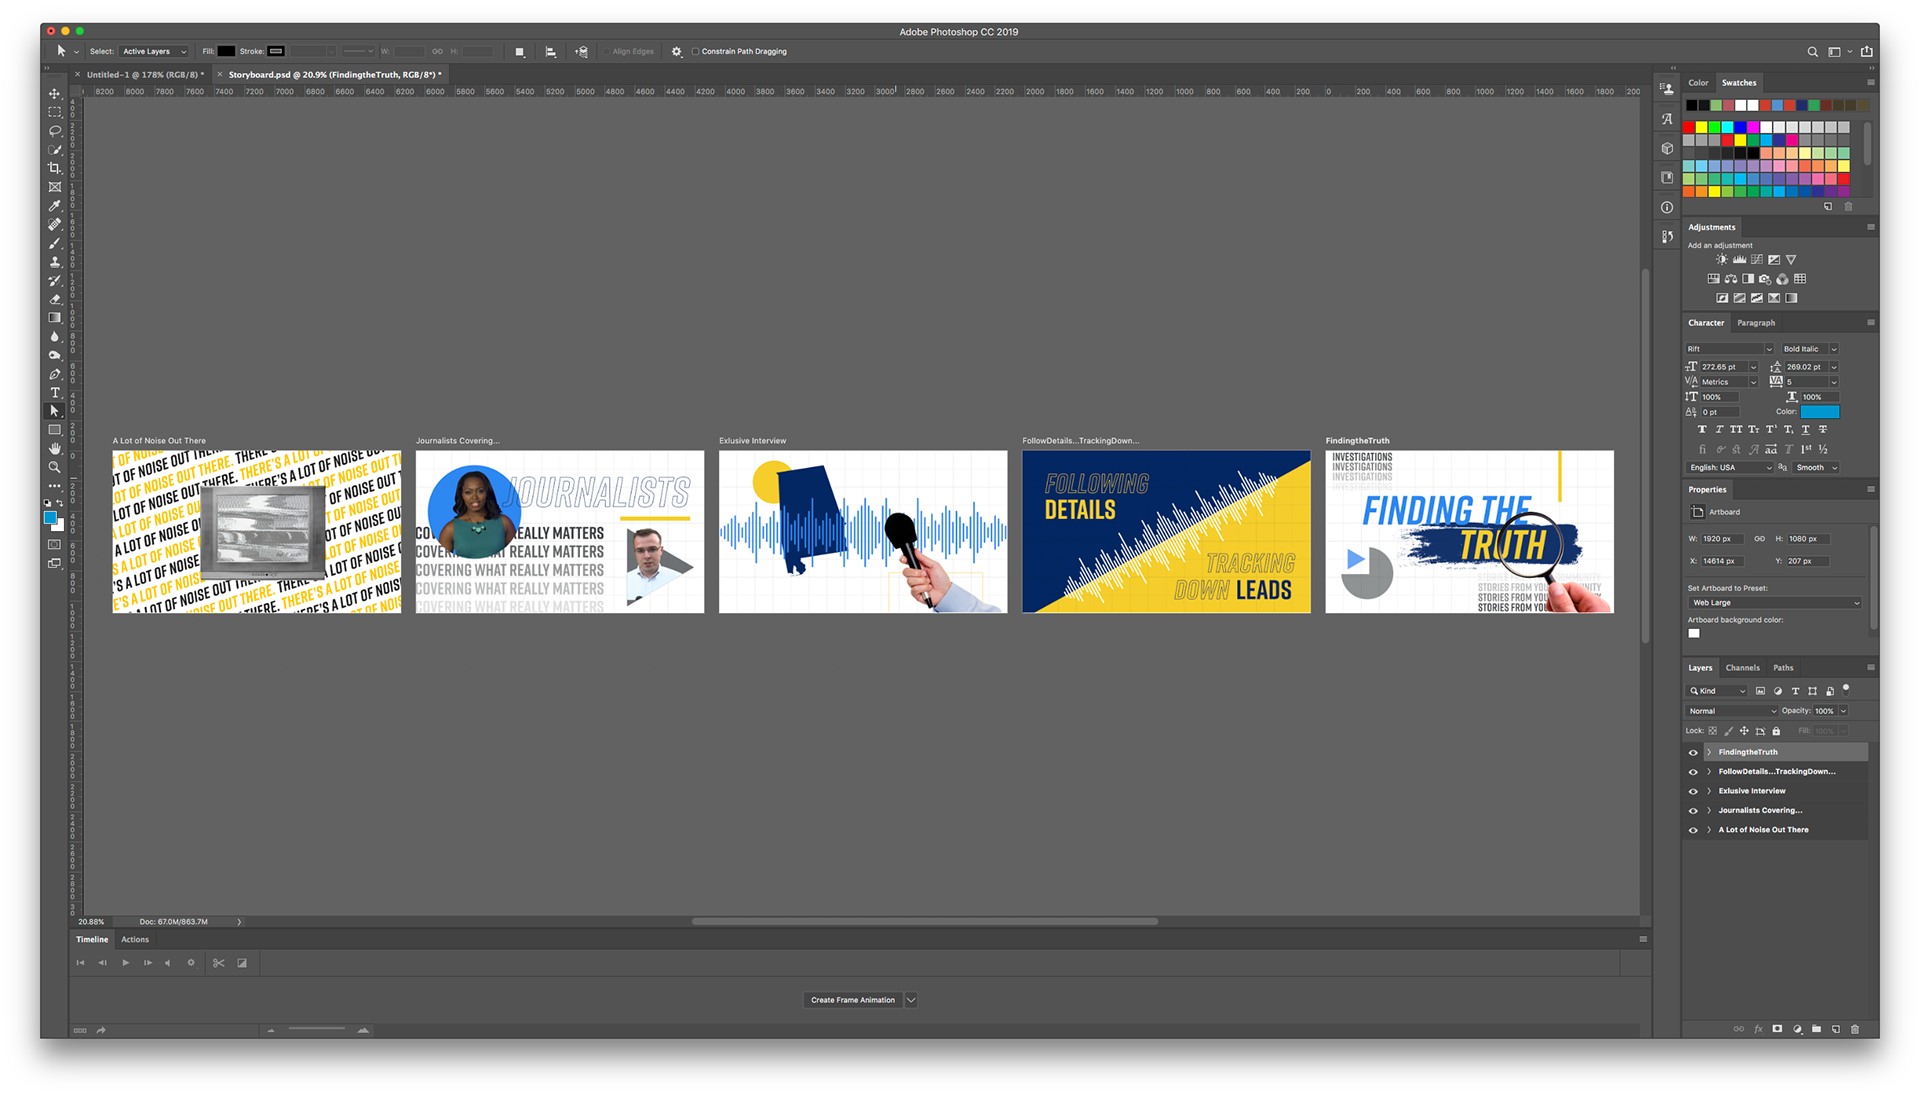The width and height of the screenshot is (1920, 1096).
Task: Select the Lasso tool
Action: 55,131
